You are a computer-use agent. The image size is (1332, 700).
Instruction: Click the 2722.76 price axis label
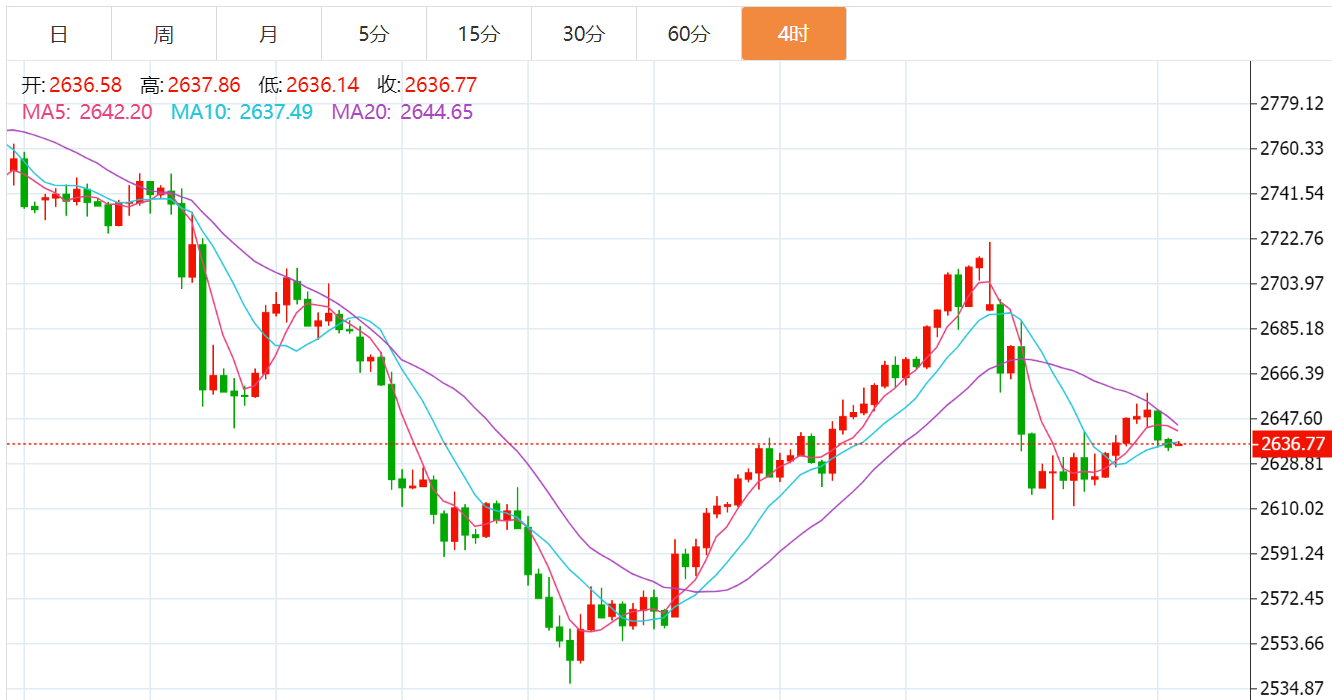[x=1293, y=239]
